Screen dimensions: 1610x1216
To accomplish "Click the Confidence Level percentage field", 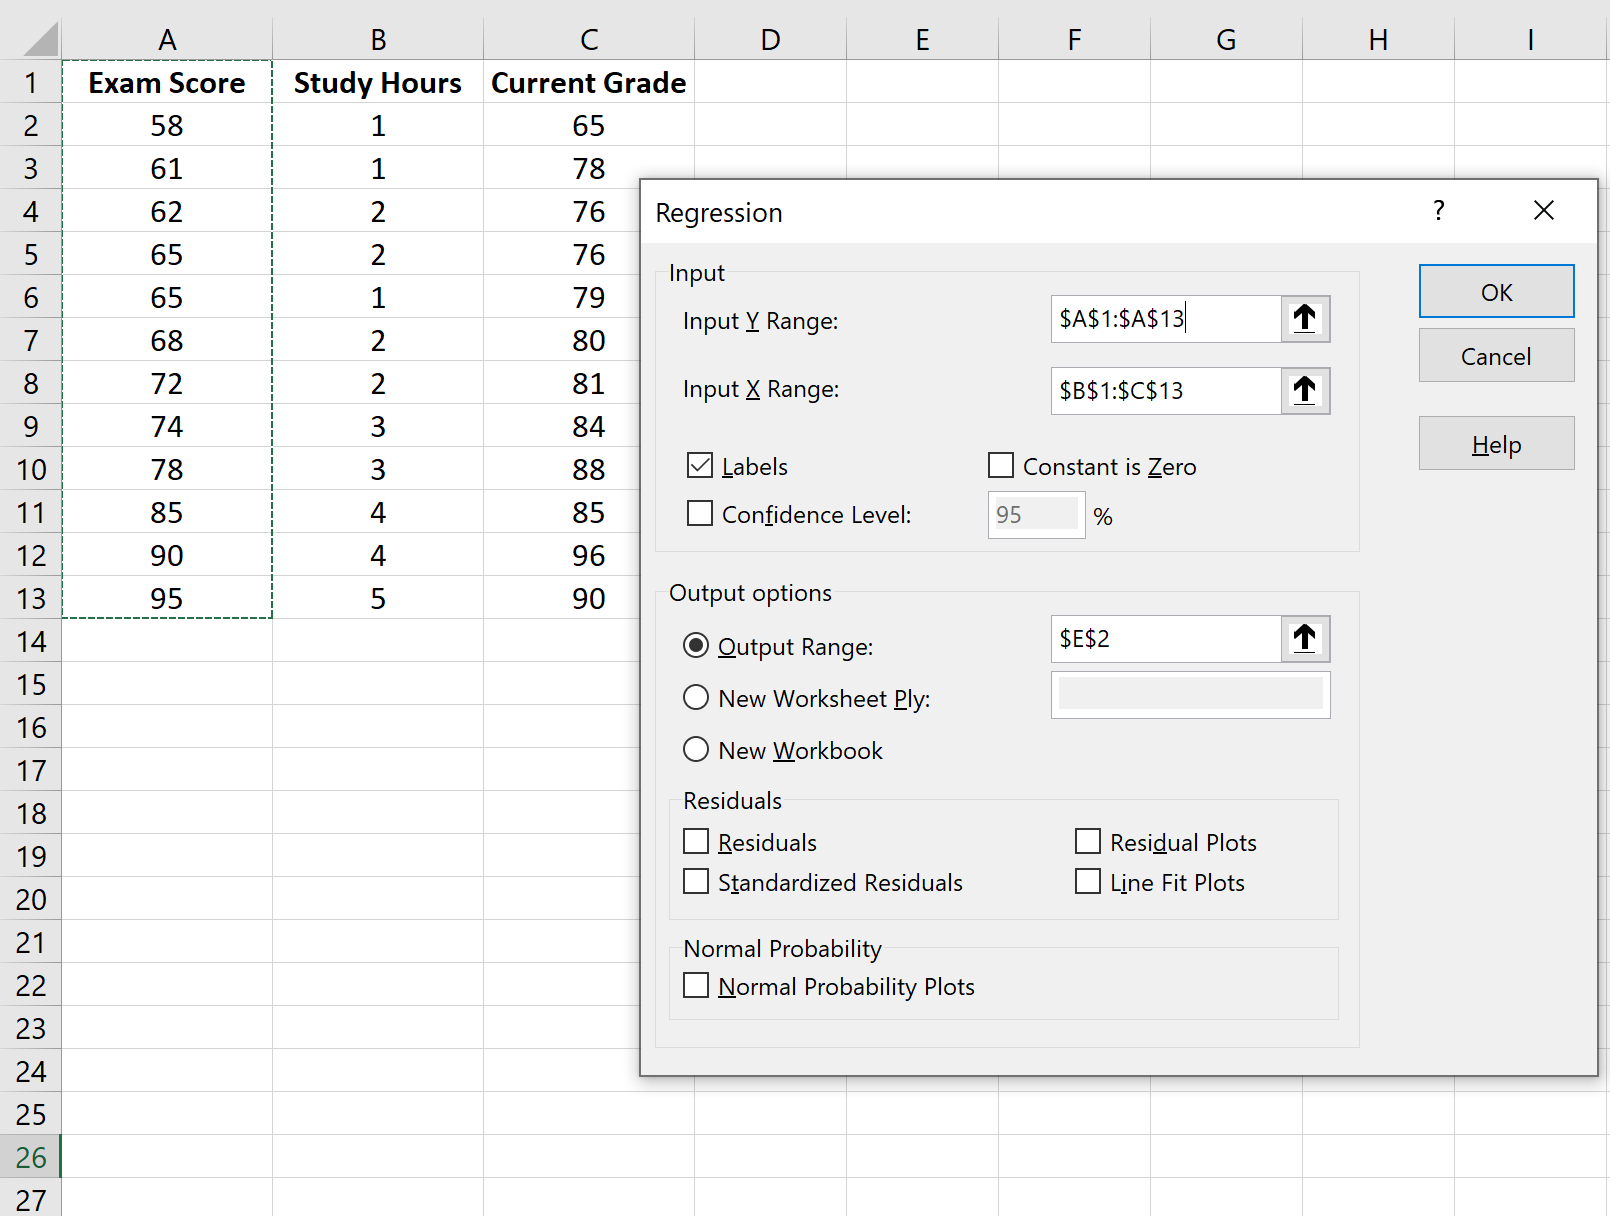I will click(x=1035, y=513).
